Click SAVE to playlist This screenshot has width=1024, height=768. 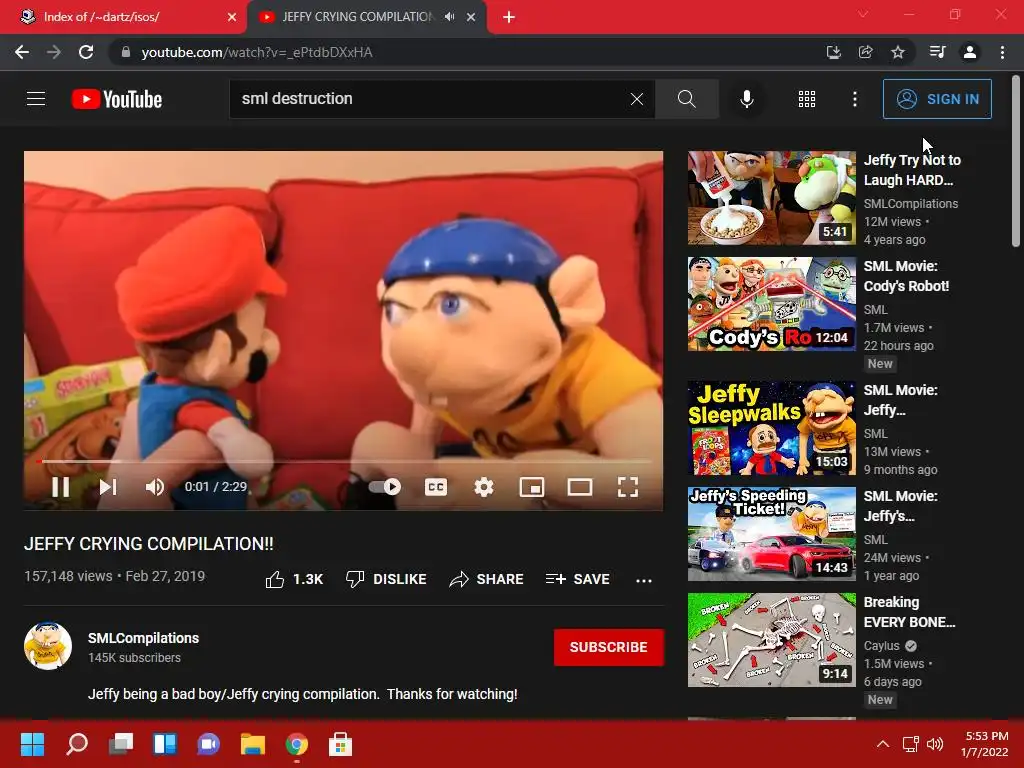click(x=577, y=579)
